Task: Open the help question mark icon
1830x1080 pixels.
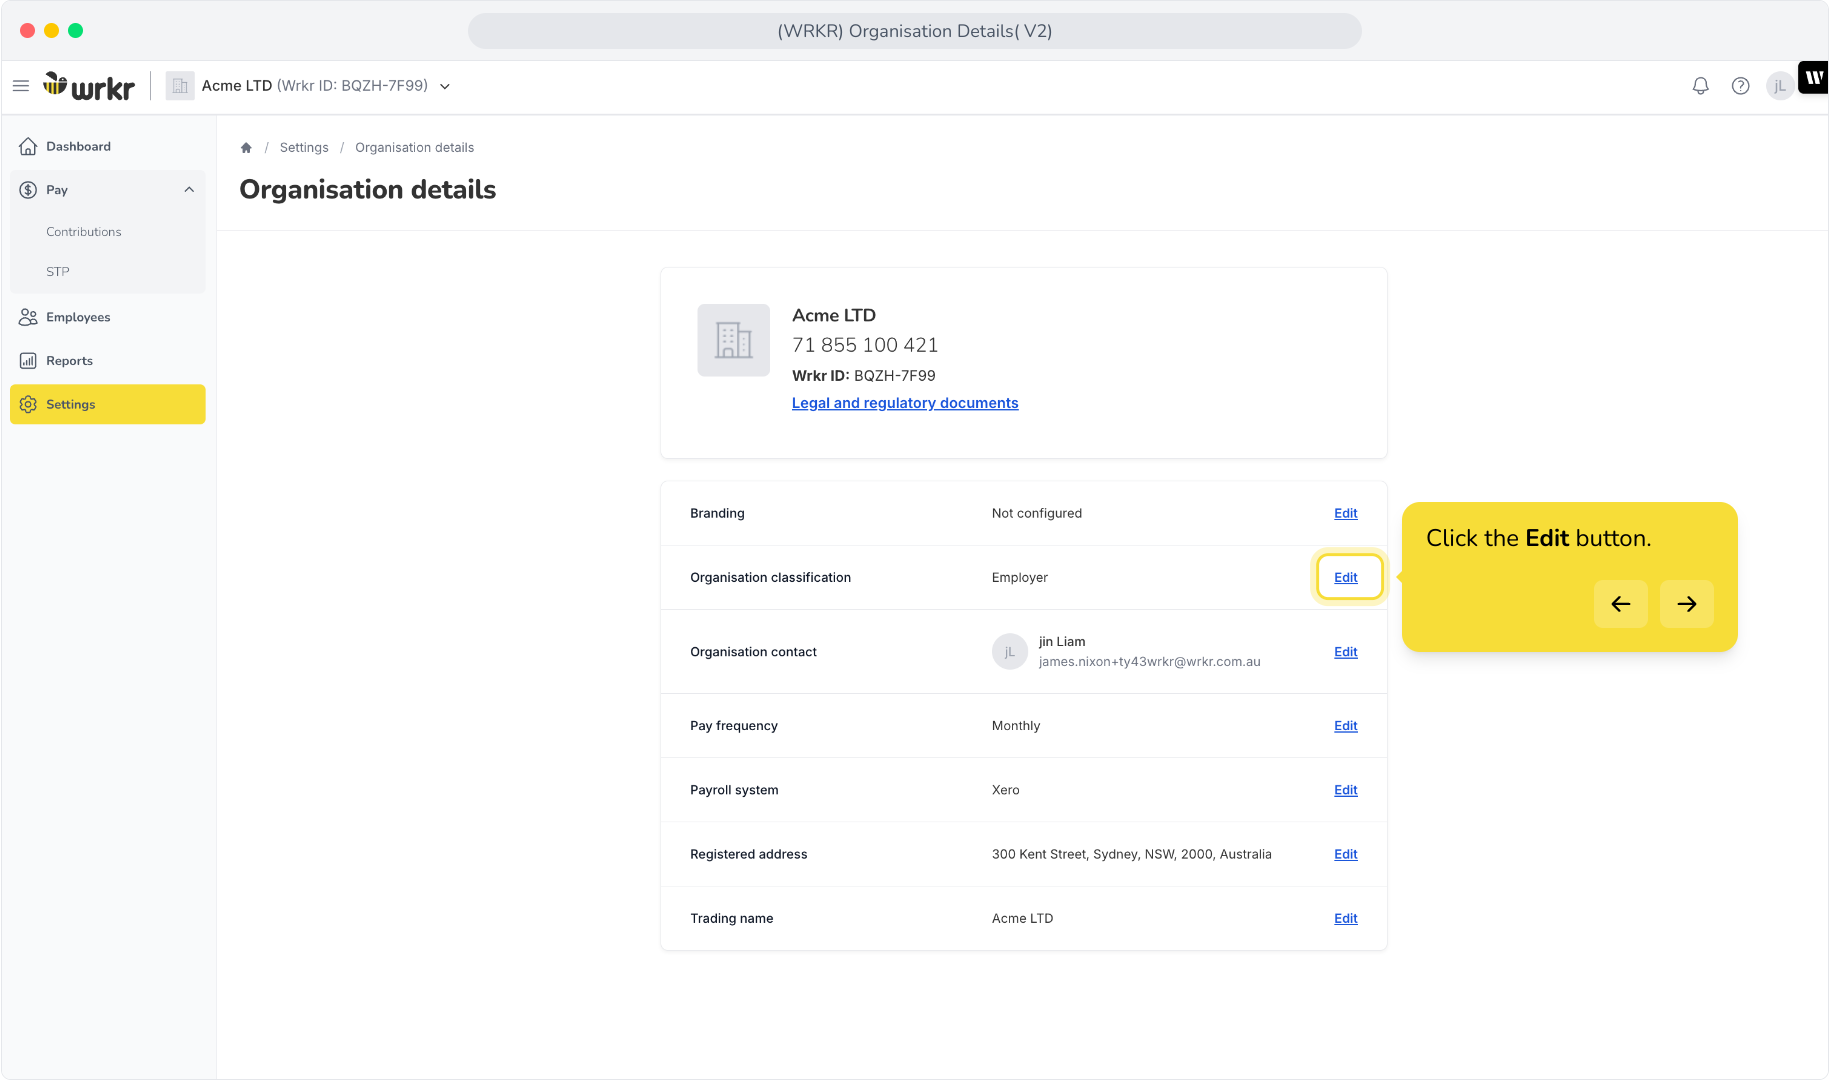Action: coord(1740,86)
